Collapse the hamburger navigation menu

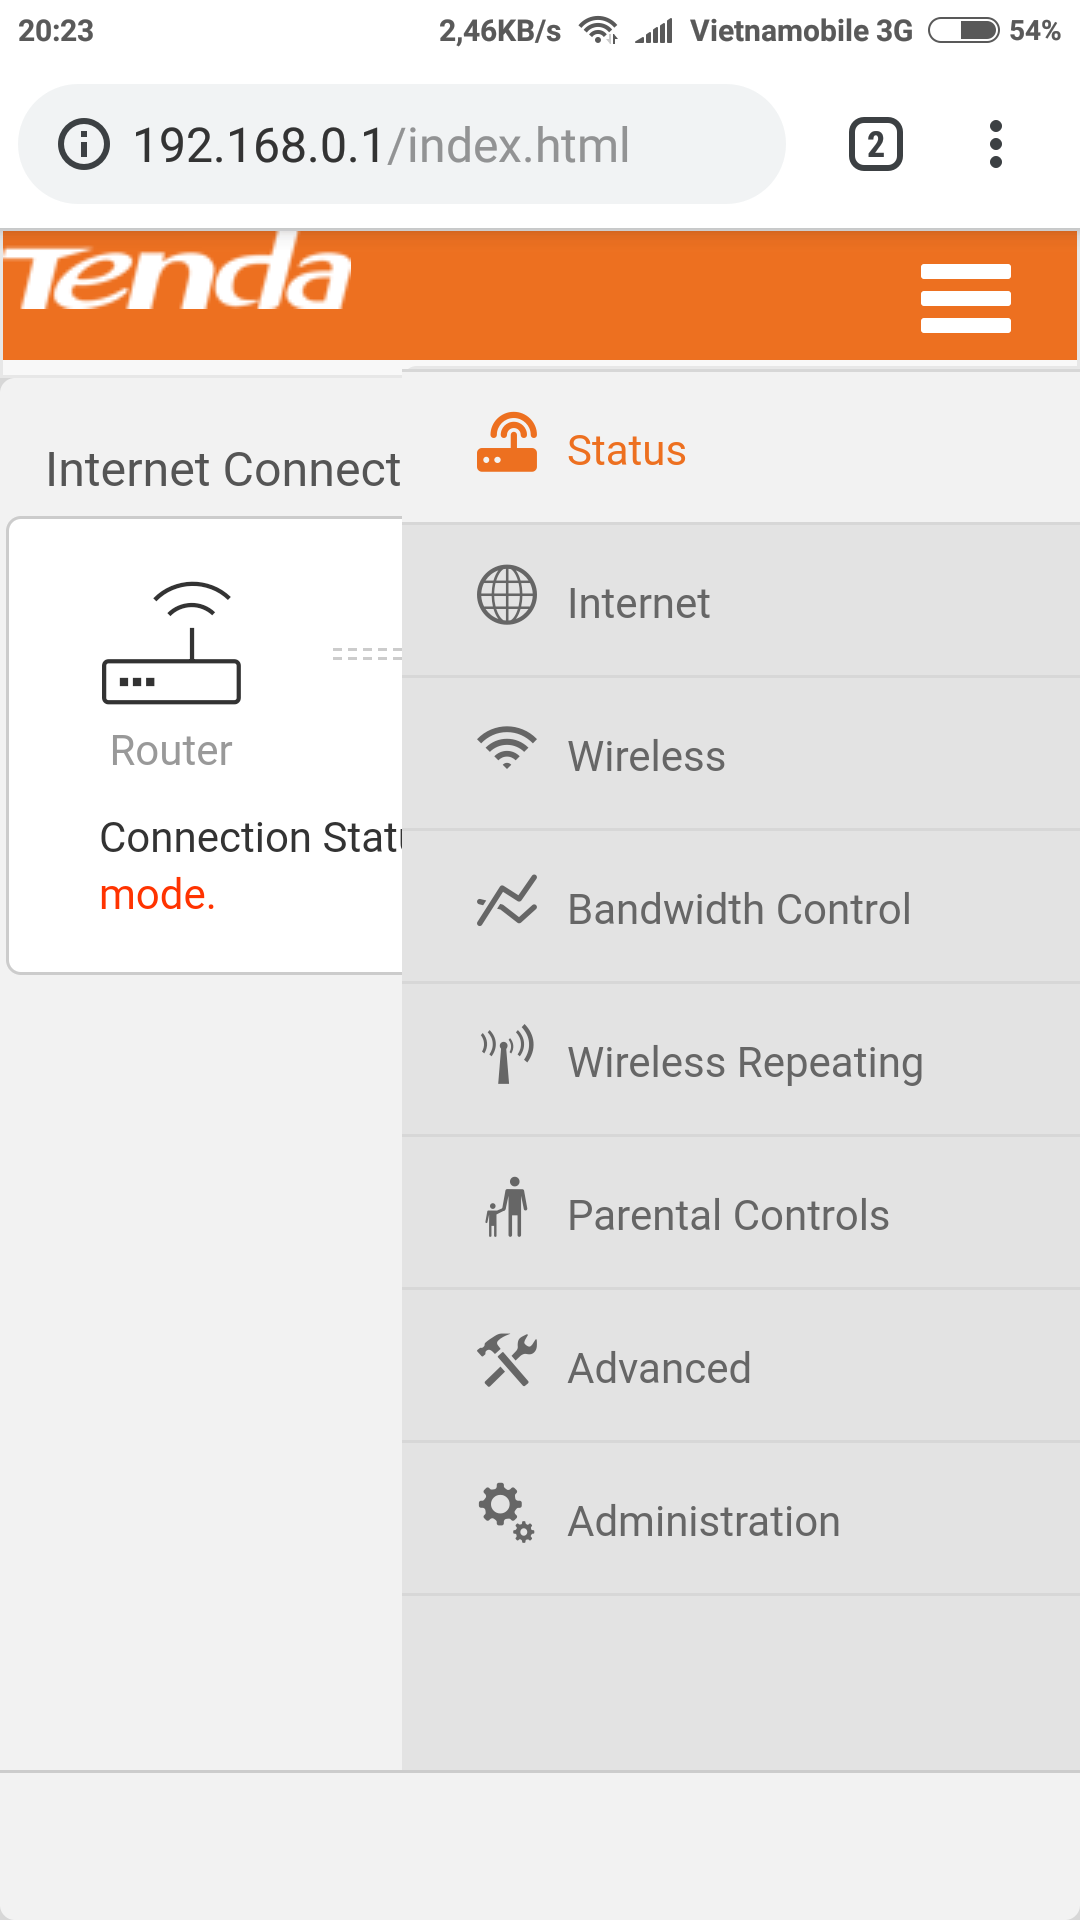966,298
